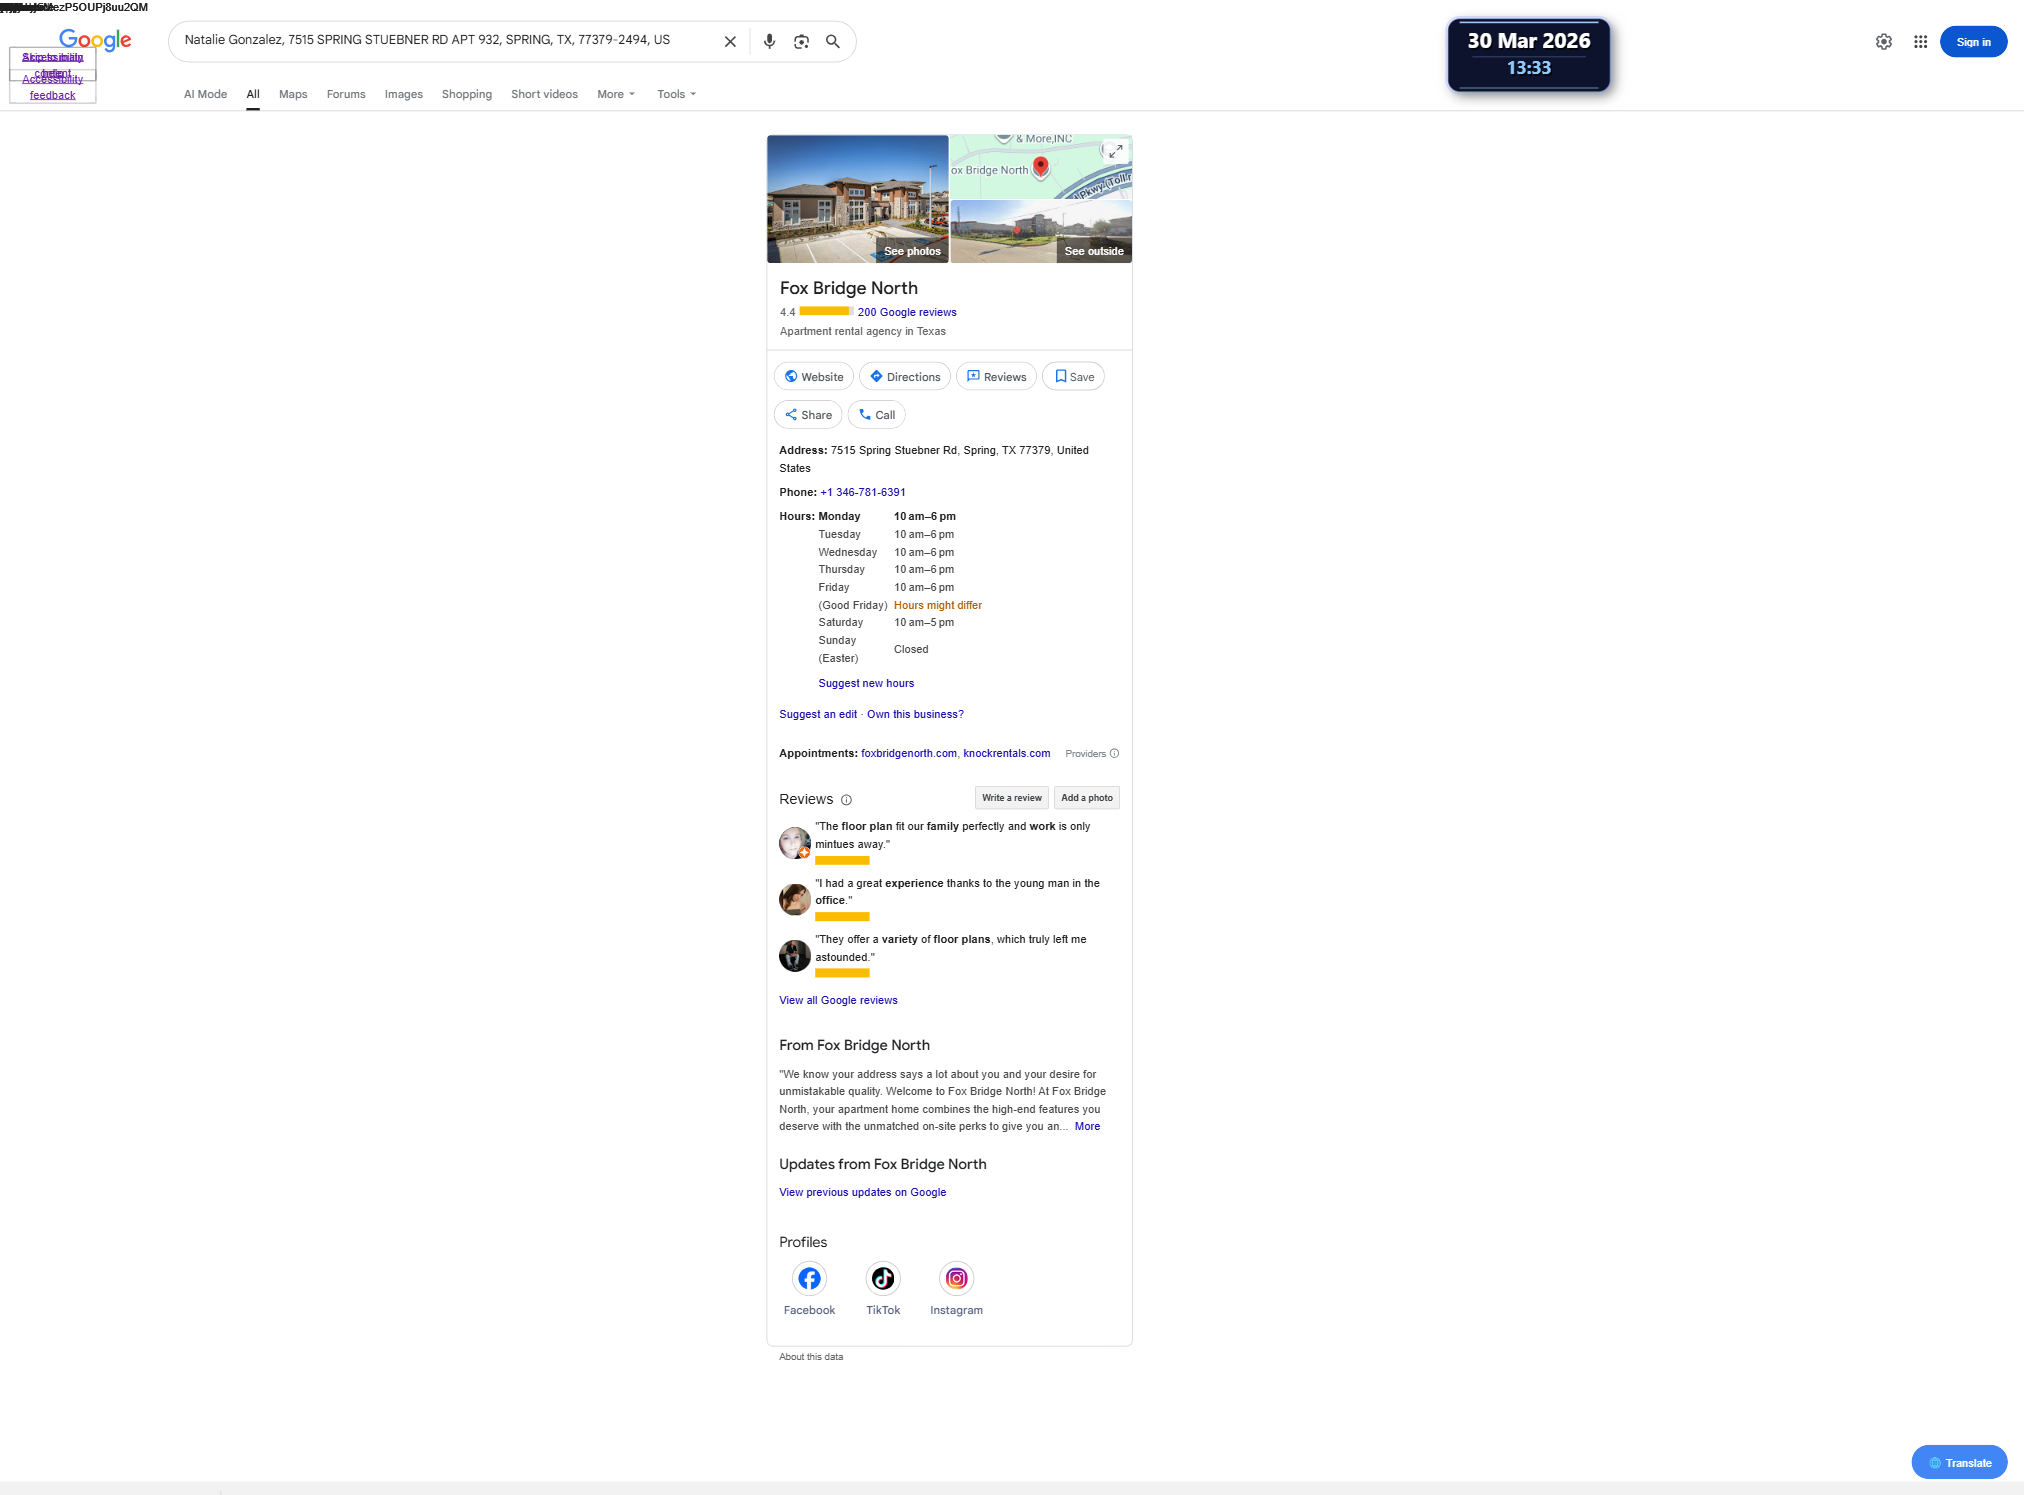Switch to the Images tab

pos(403,94)
